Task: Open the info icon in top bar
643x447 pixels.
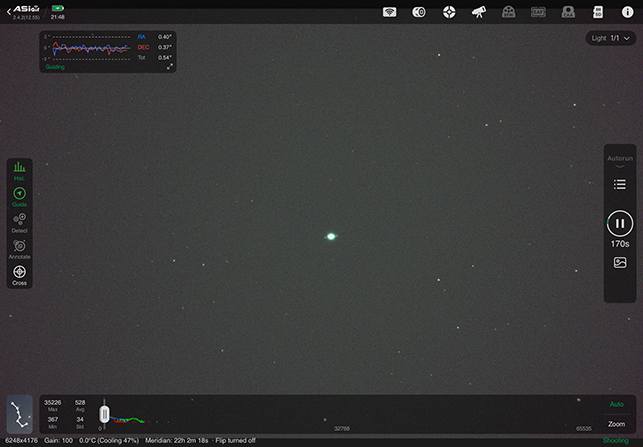Action: 627,12
